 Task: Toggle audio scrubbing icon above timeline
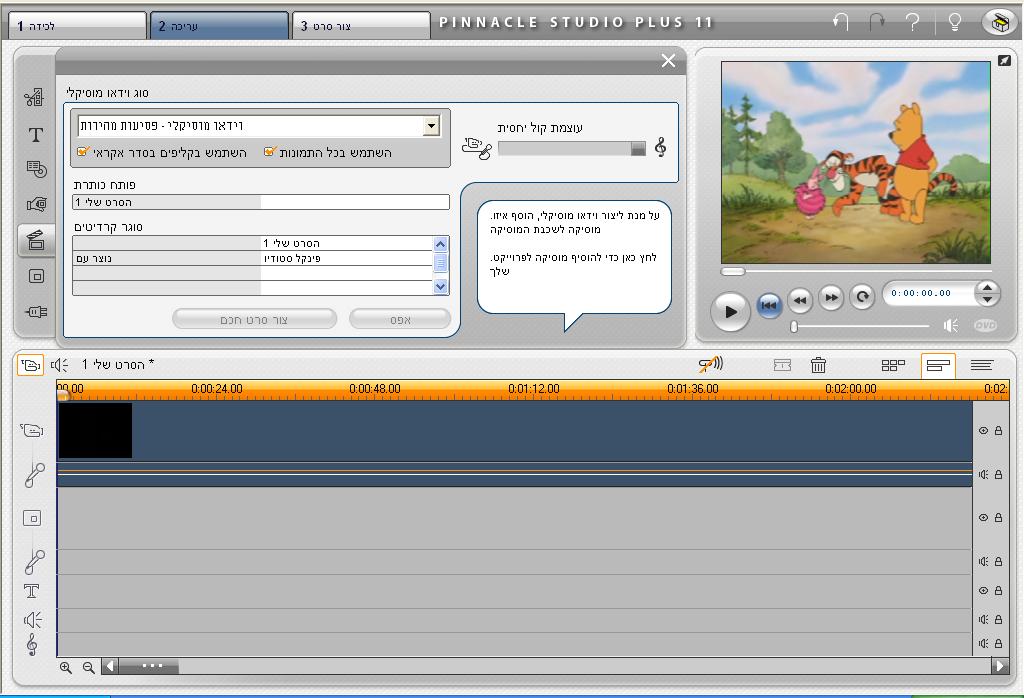click(711, 364)
